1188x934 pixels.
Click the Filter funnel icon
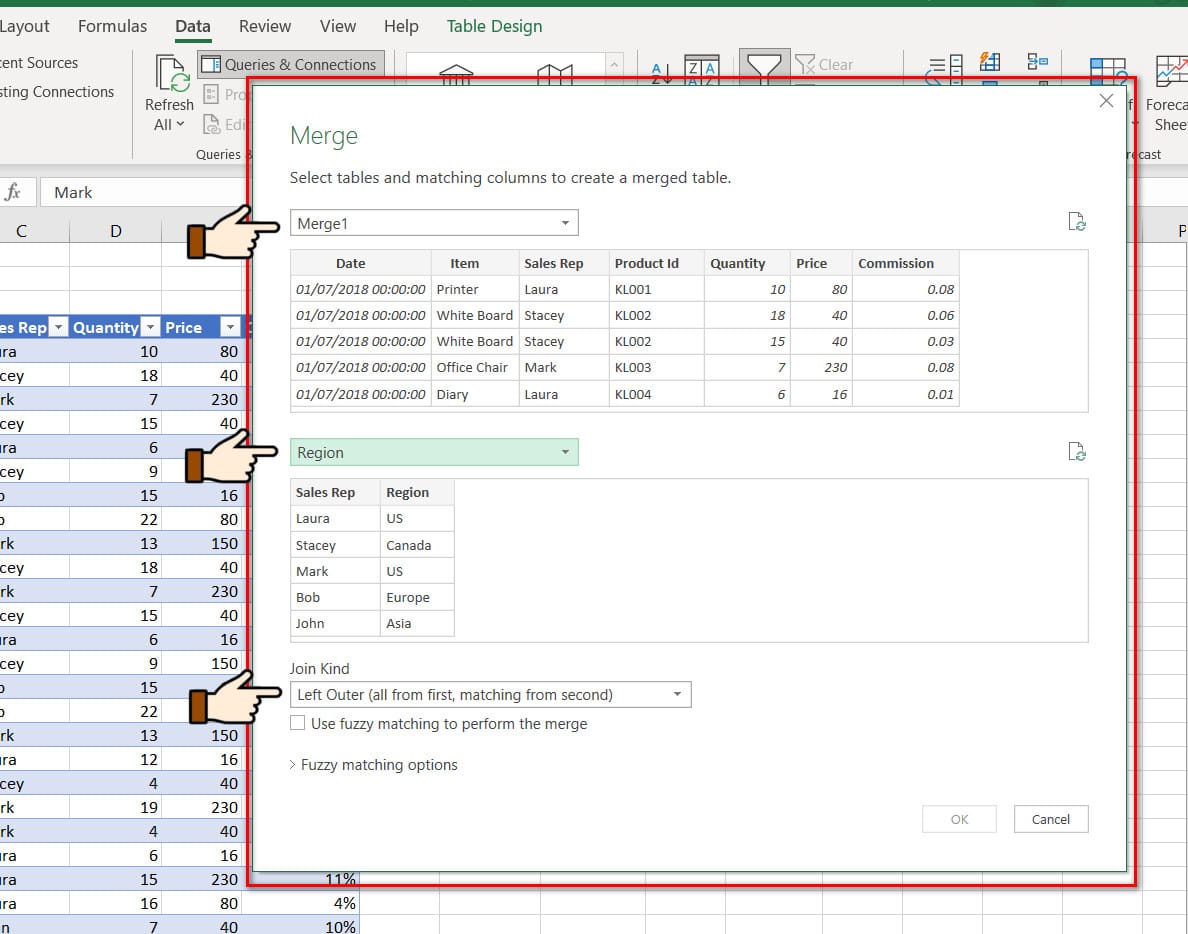pyautogui.click(x=764, y=68)
